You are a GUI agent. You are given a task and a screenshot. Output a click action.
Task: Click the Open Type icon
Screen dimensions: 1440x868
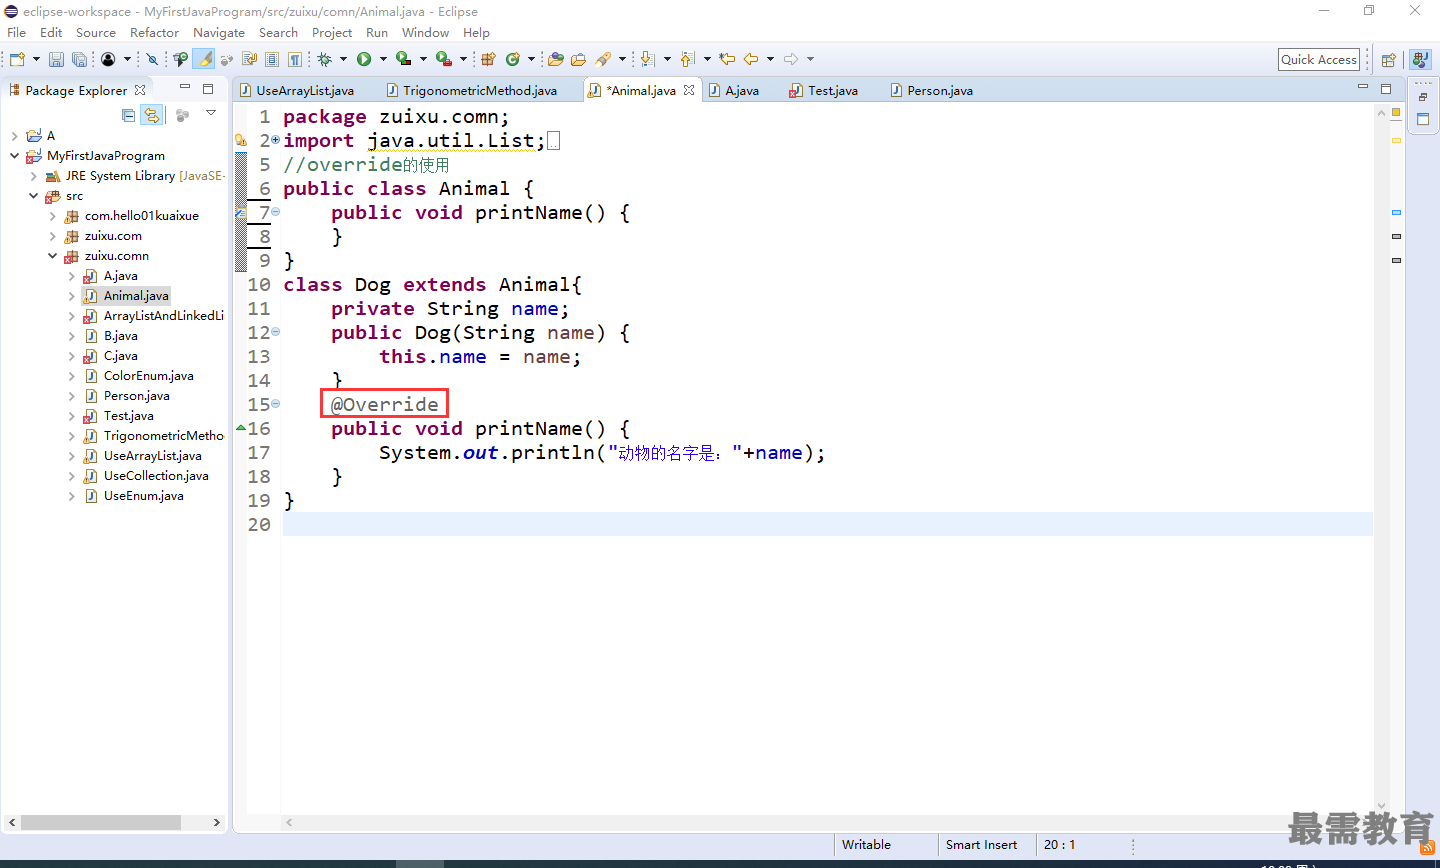tap(556, 60)
